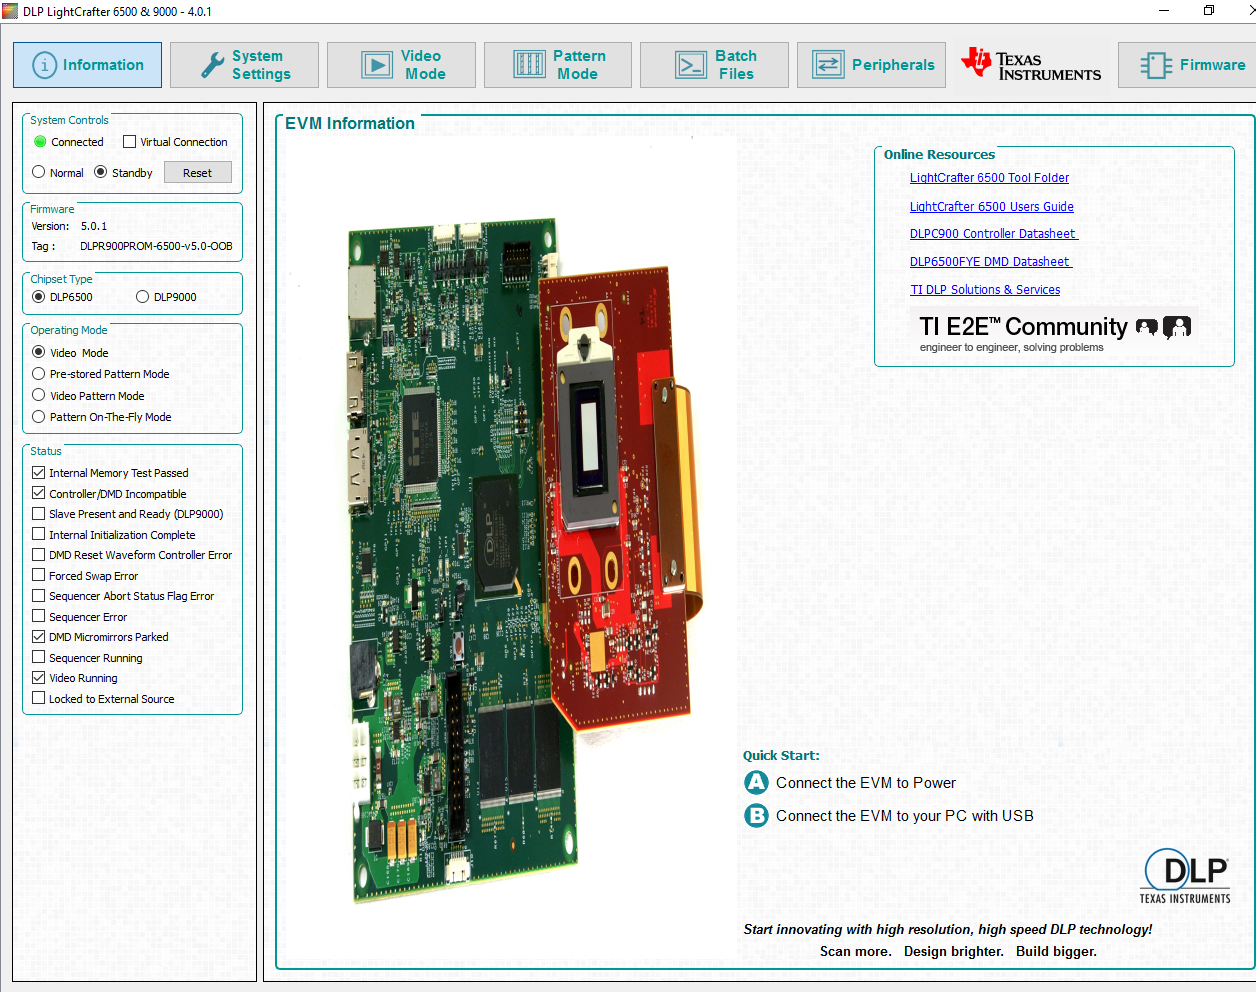
Task: Toggle Internal Initialization Complete checkbox
Action: click(39, 534)
